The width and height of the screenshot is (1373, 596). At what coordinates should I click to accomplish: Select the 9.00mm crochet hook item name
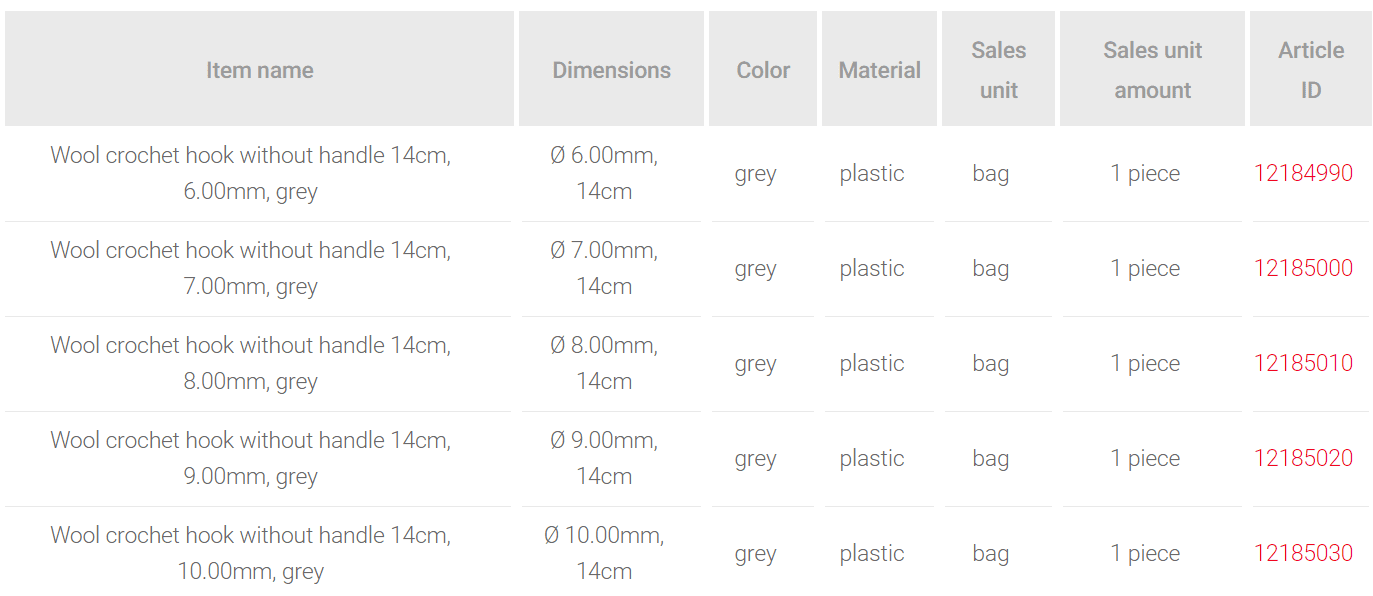tap(250, 458)
